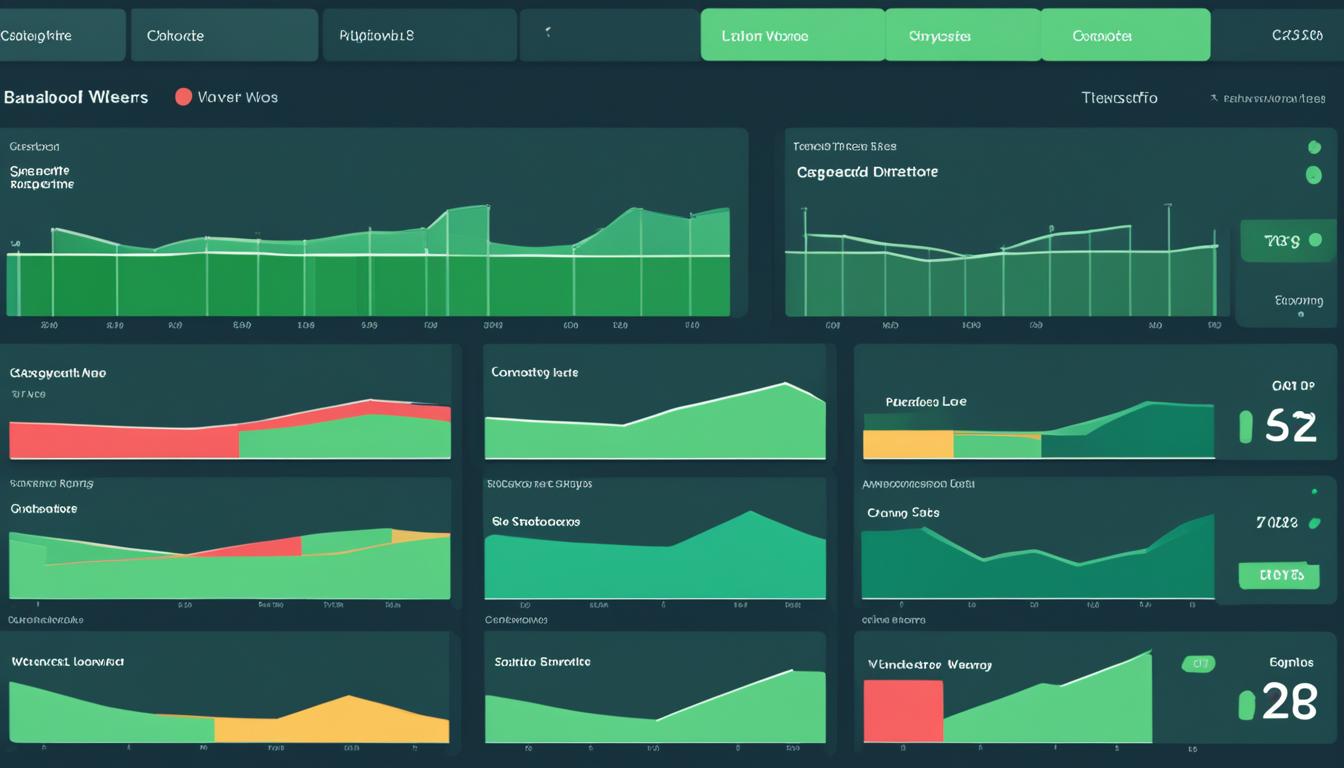Click the green pill indicator beside 52
This screenshot has width=1344, height=768.
pos(1245,427)
